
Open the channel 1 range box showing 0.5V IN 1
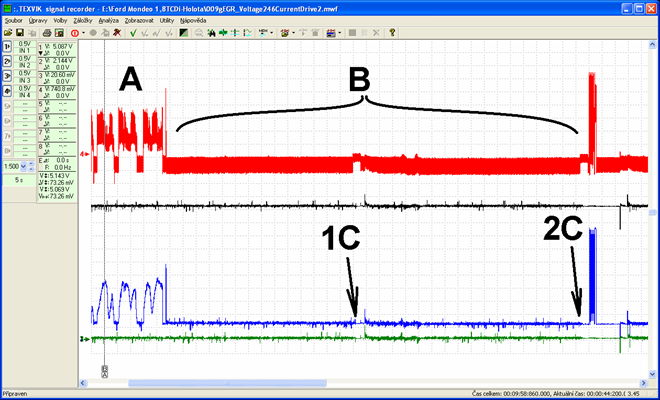[x=24, y=48]
